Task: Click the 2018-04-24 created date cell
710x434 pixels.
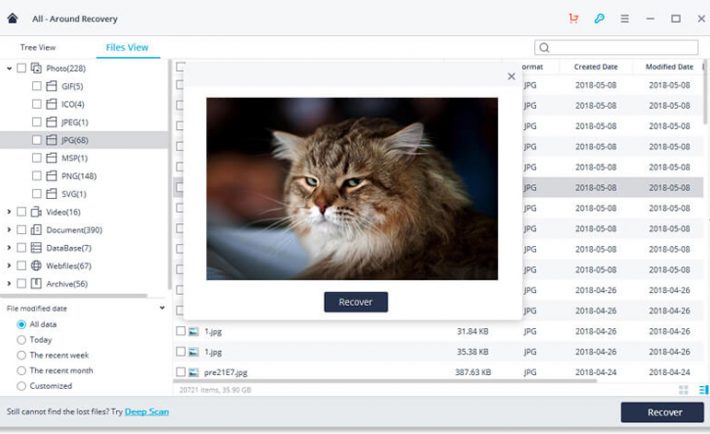Action: pyautogui.click(x=596, y=372)
